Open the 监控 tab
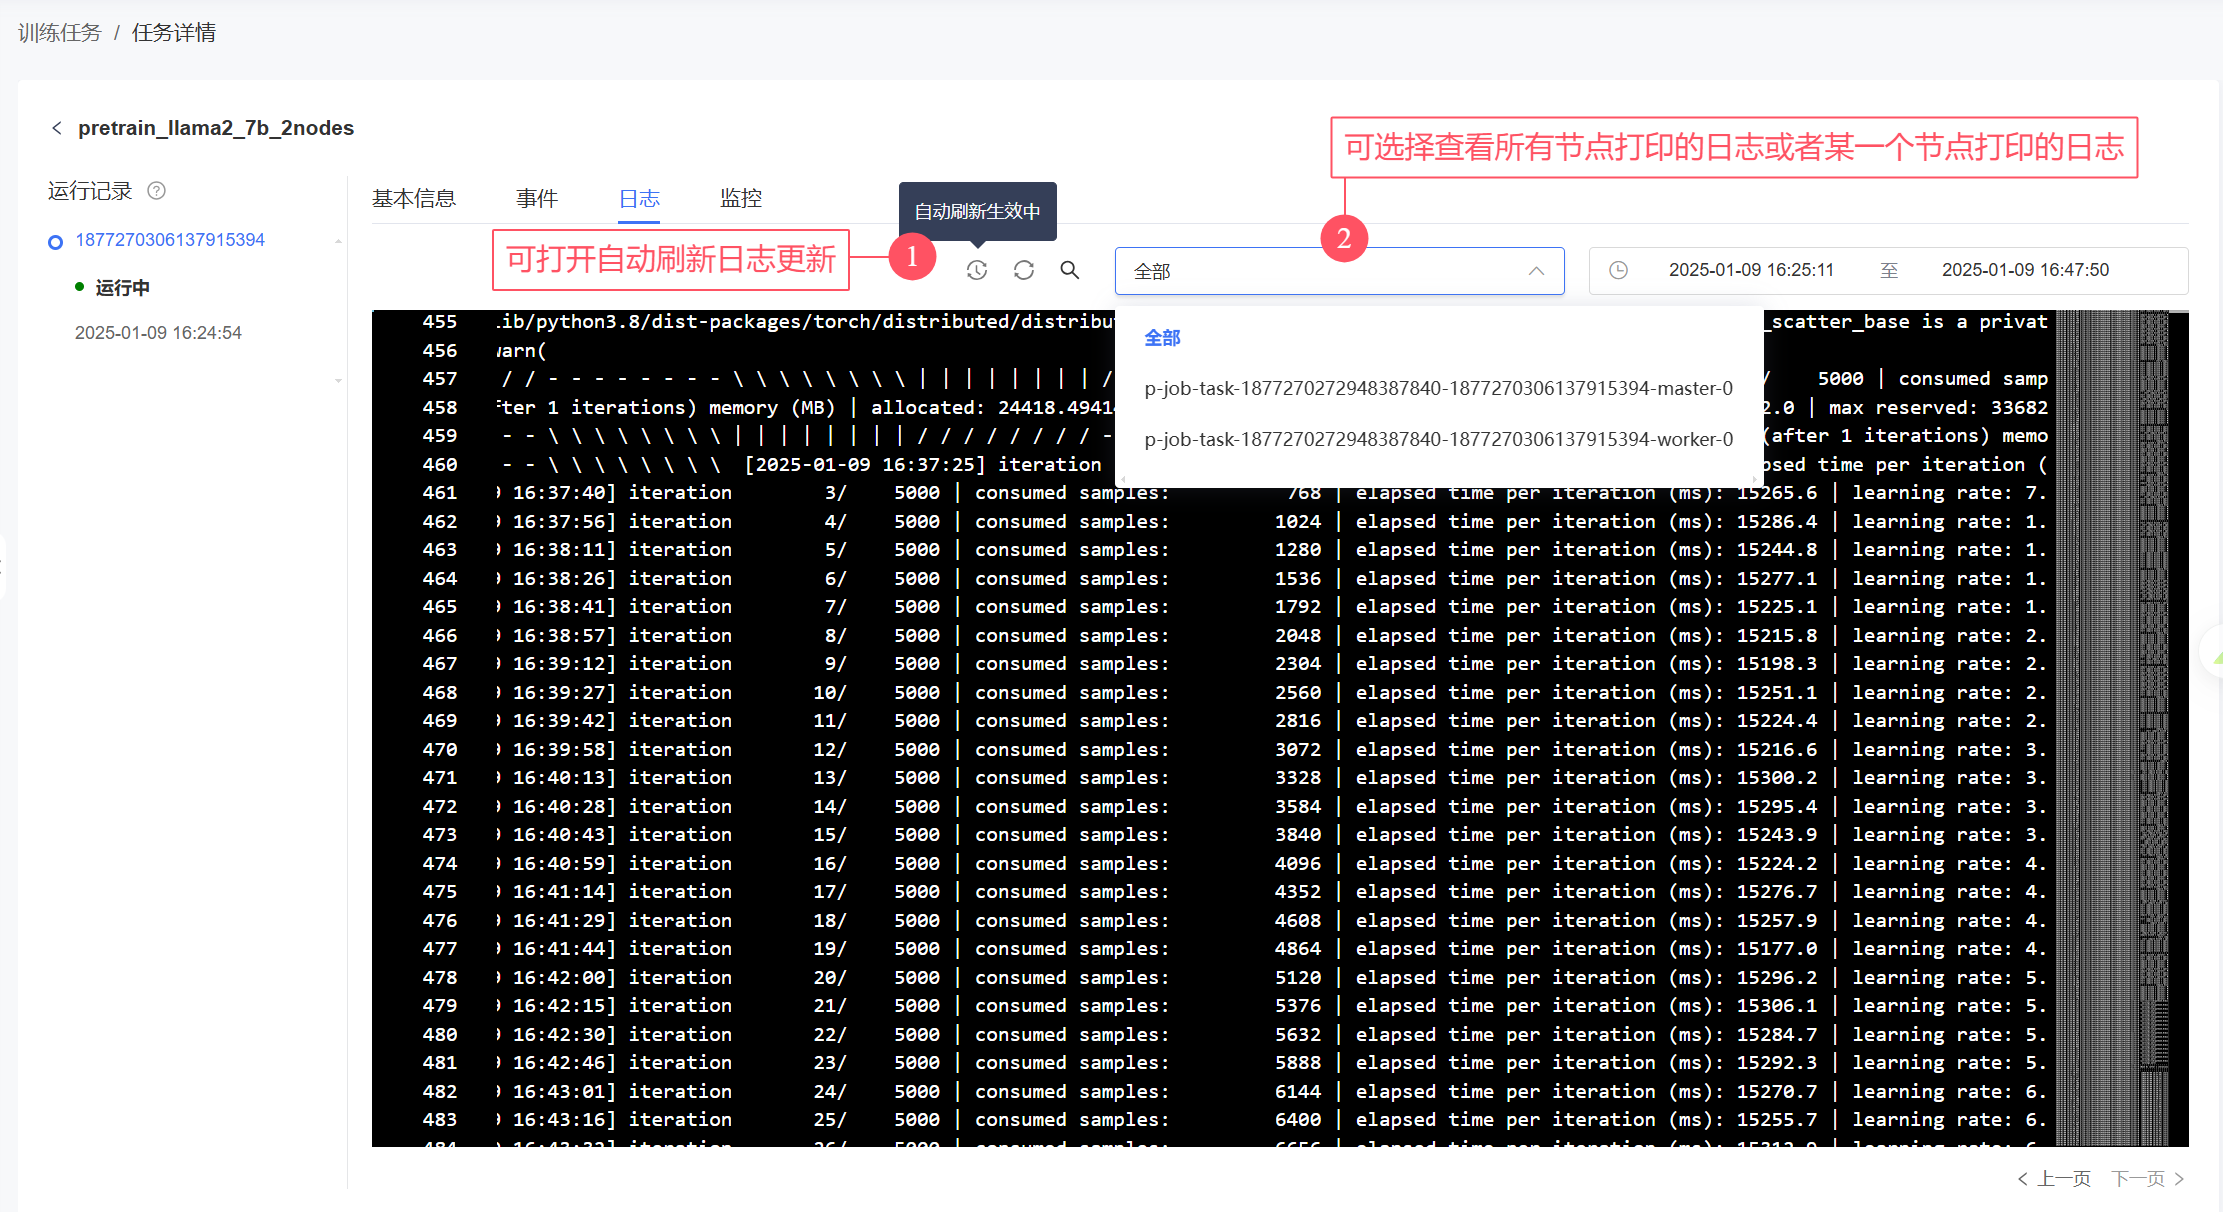This screenshot has width=2223, height=1212. [741, 198]
